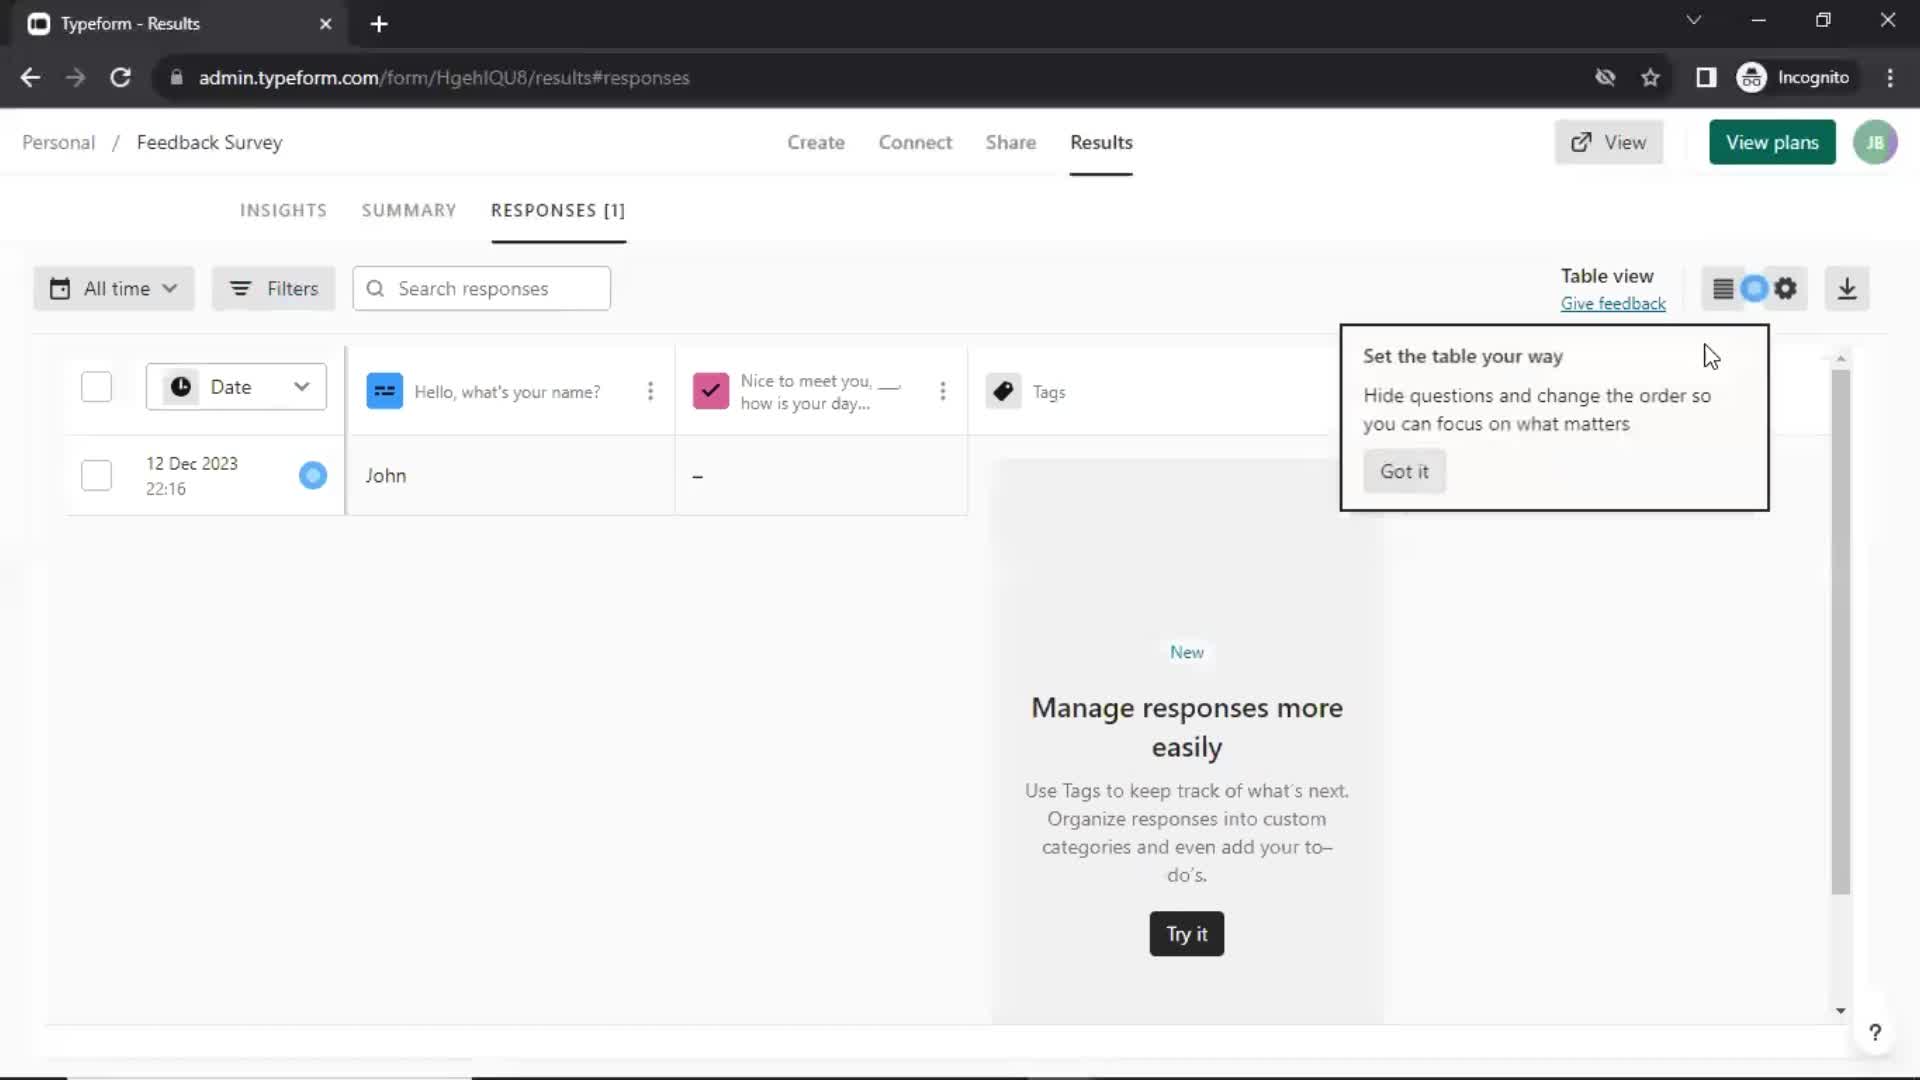The height and width of the screenshot is (1080, 1920).
Task: Open form preview with View button
Action: 1608,143
